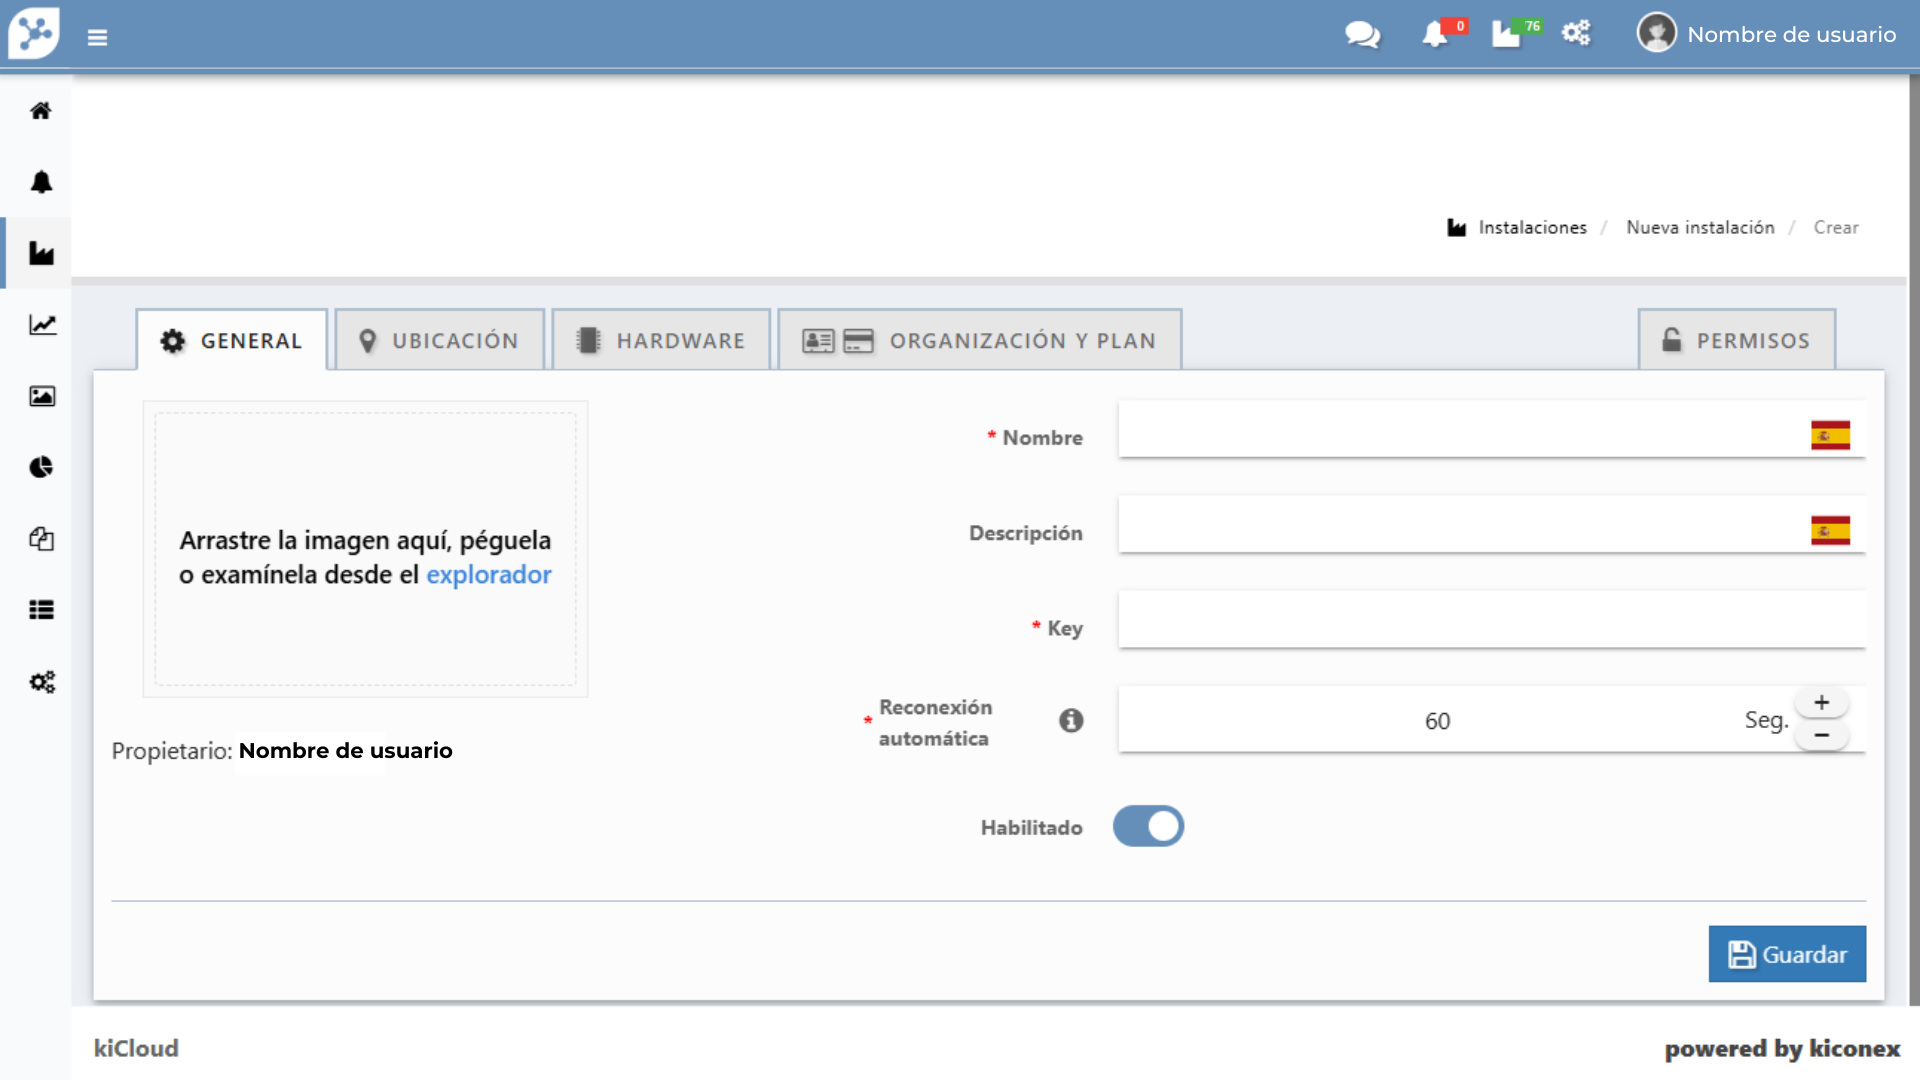Switch to the Ubicación tab
Viewport: 1920px width, 1080px height.
coord(439,341)
